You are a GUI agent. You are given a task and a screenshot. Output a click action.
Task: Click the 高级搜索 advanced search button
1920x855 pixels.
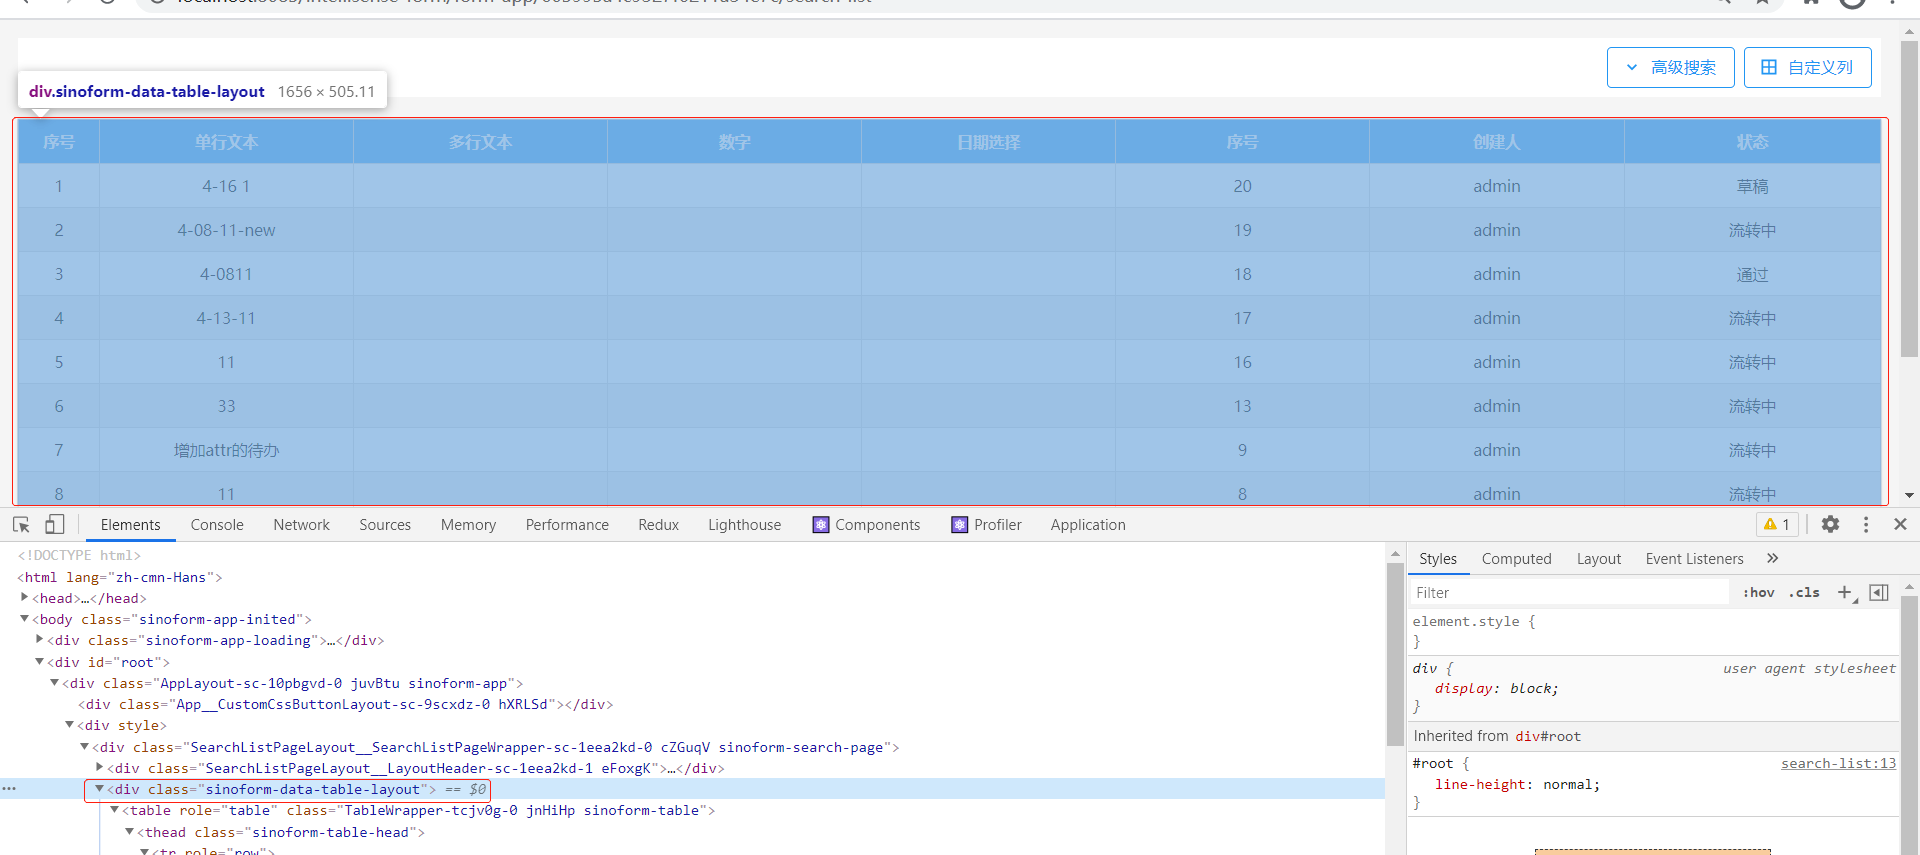[1670, 67]
